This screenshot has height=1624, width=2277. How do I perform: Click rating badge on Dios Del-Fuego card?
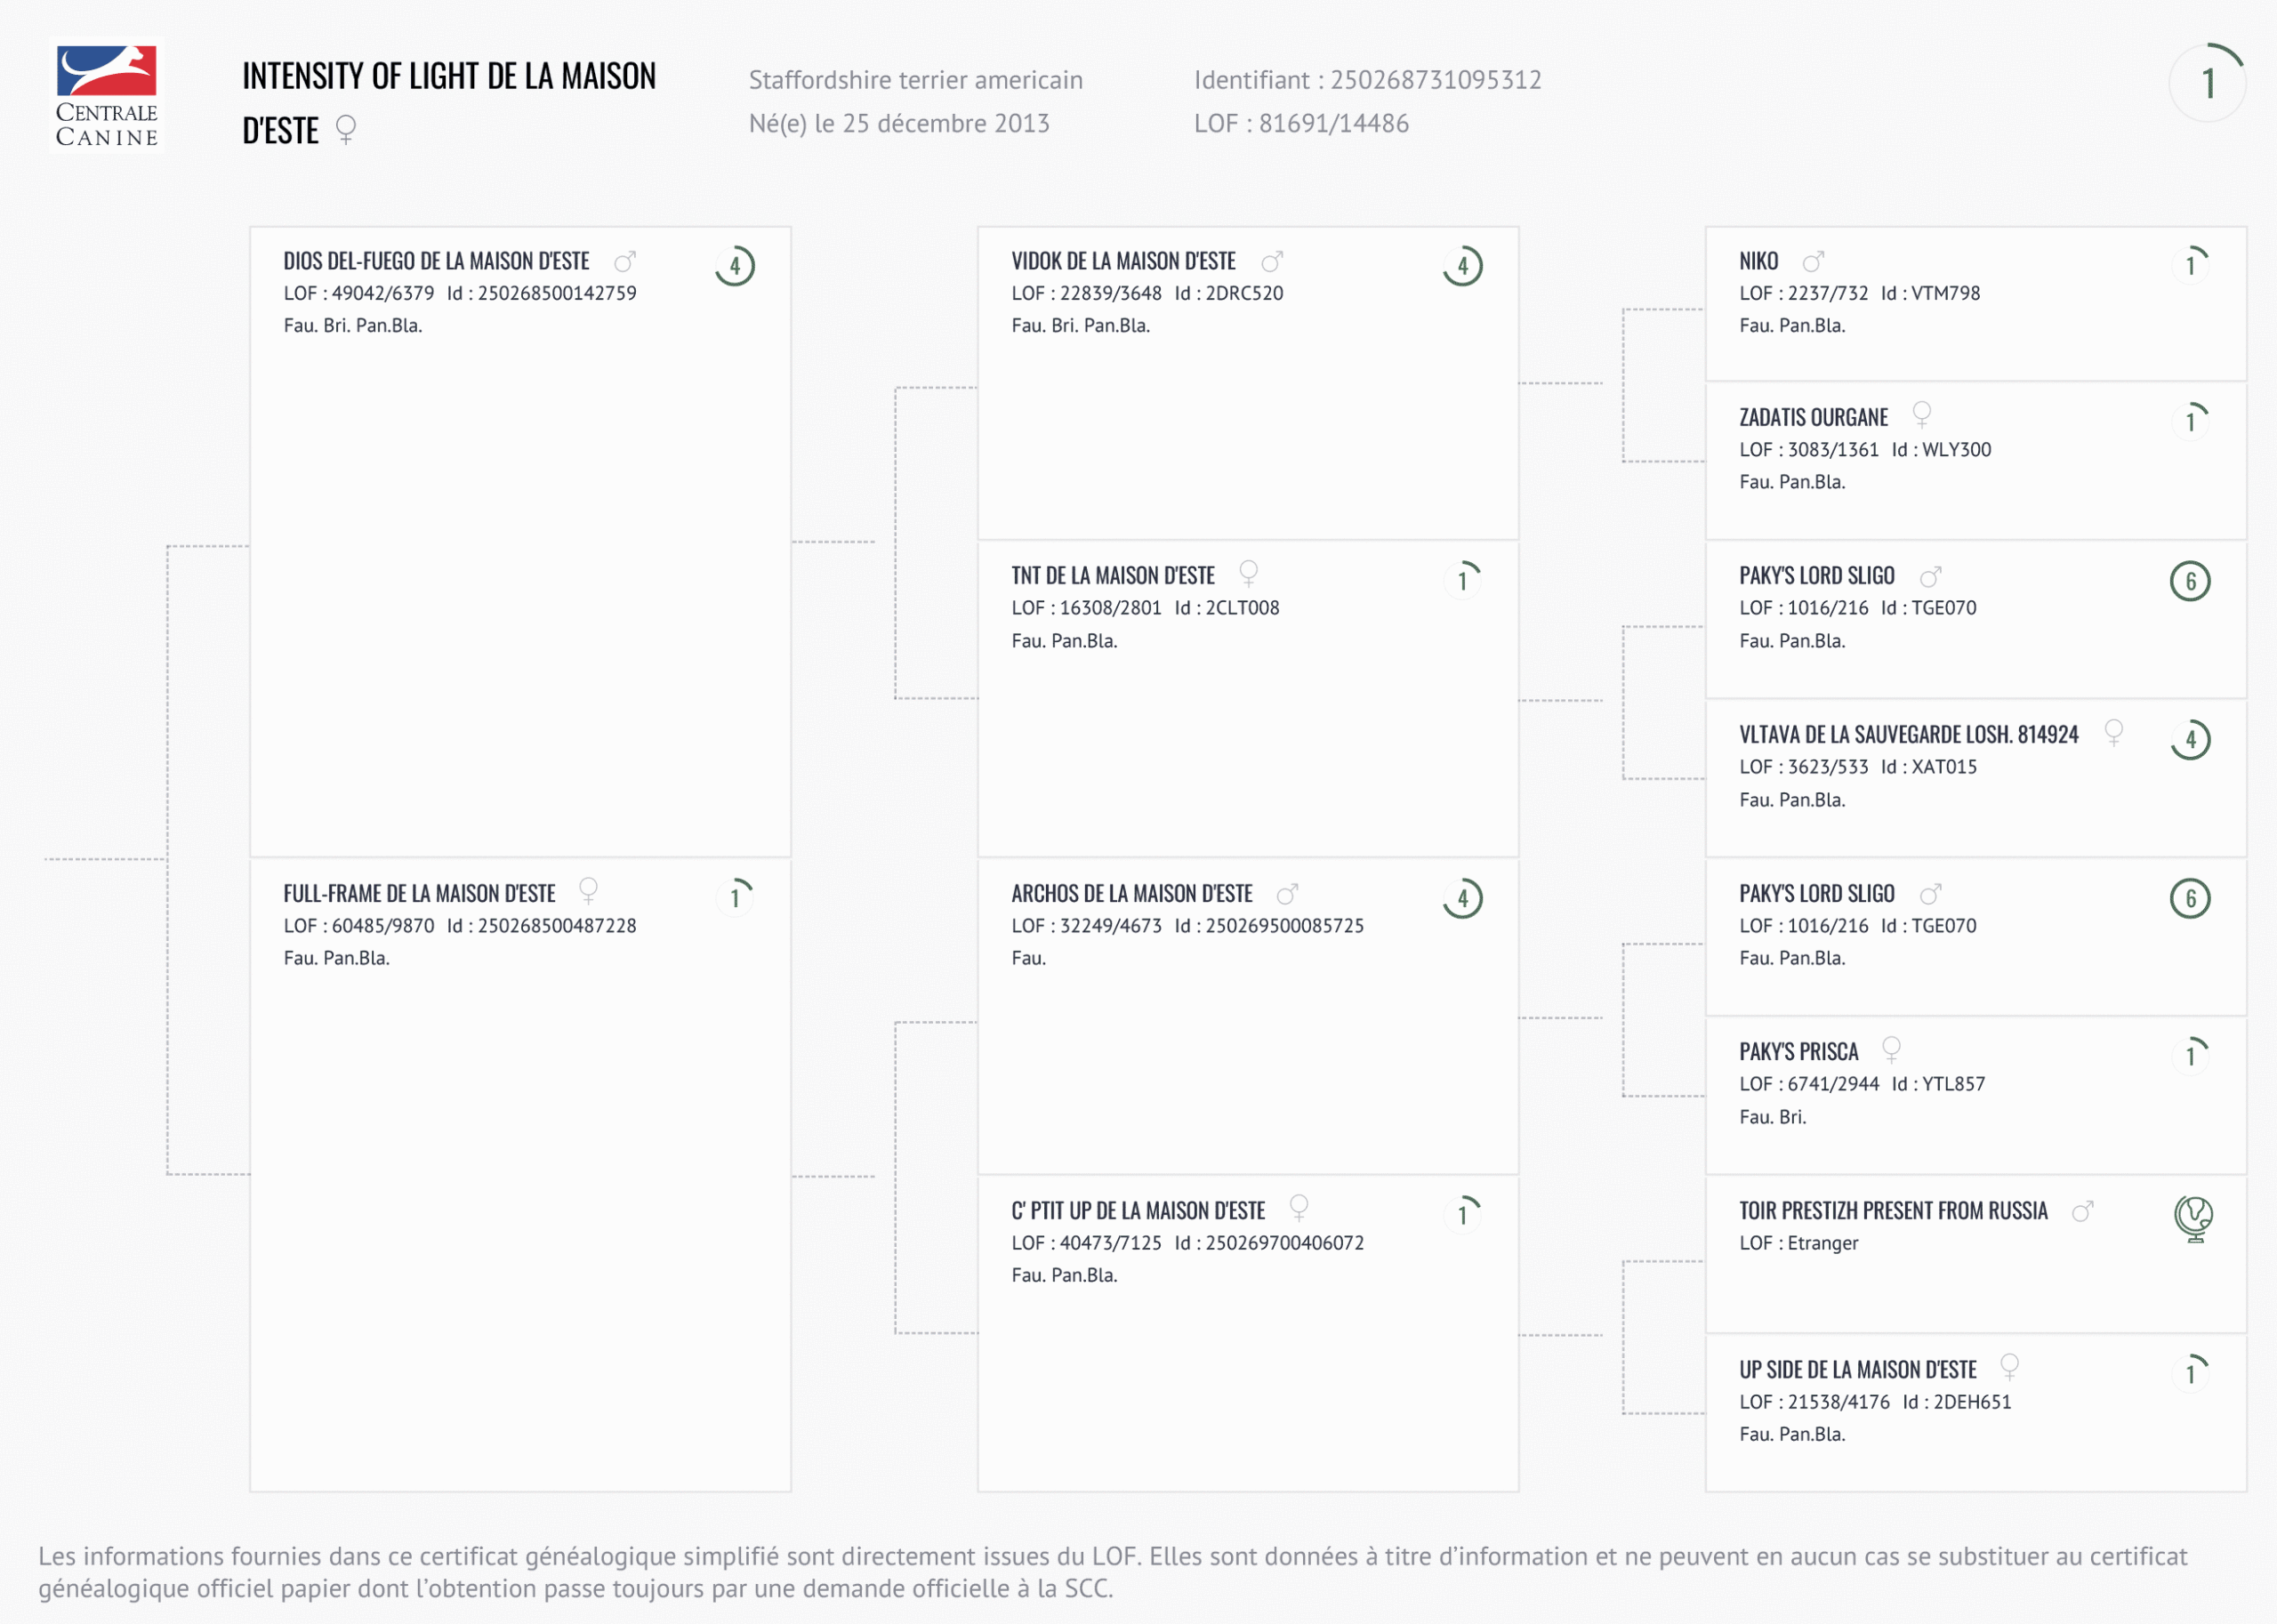click(735, 266)
